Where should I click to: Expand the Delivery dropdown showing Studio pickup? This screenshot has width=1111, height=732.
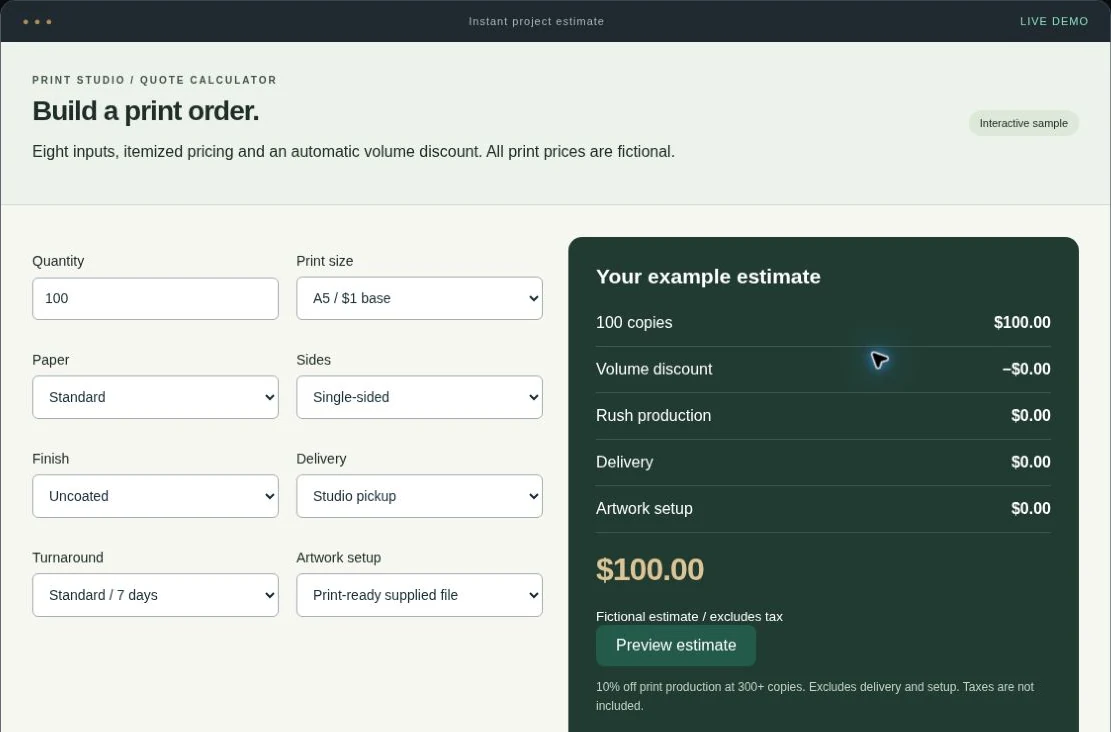(x=419, y=496)
